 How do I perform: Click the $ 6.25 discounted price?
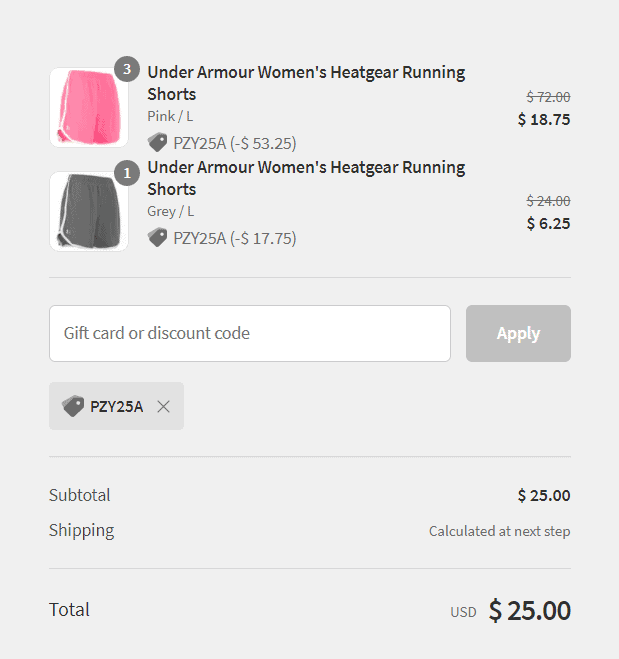point(548,224)
